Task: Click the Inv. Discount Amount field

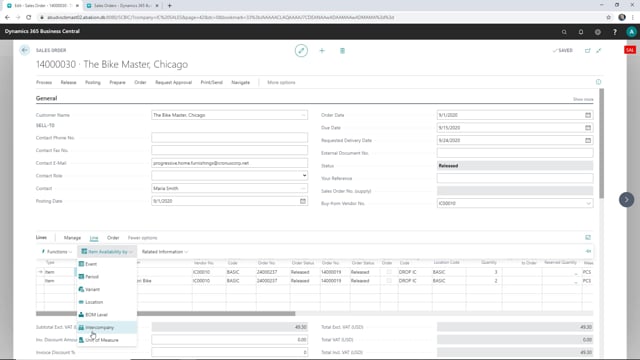Action: [x=229, y=340]
